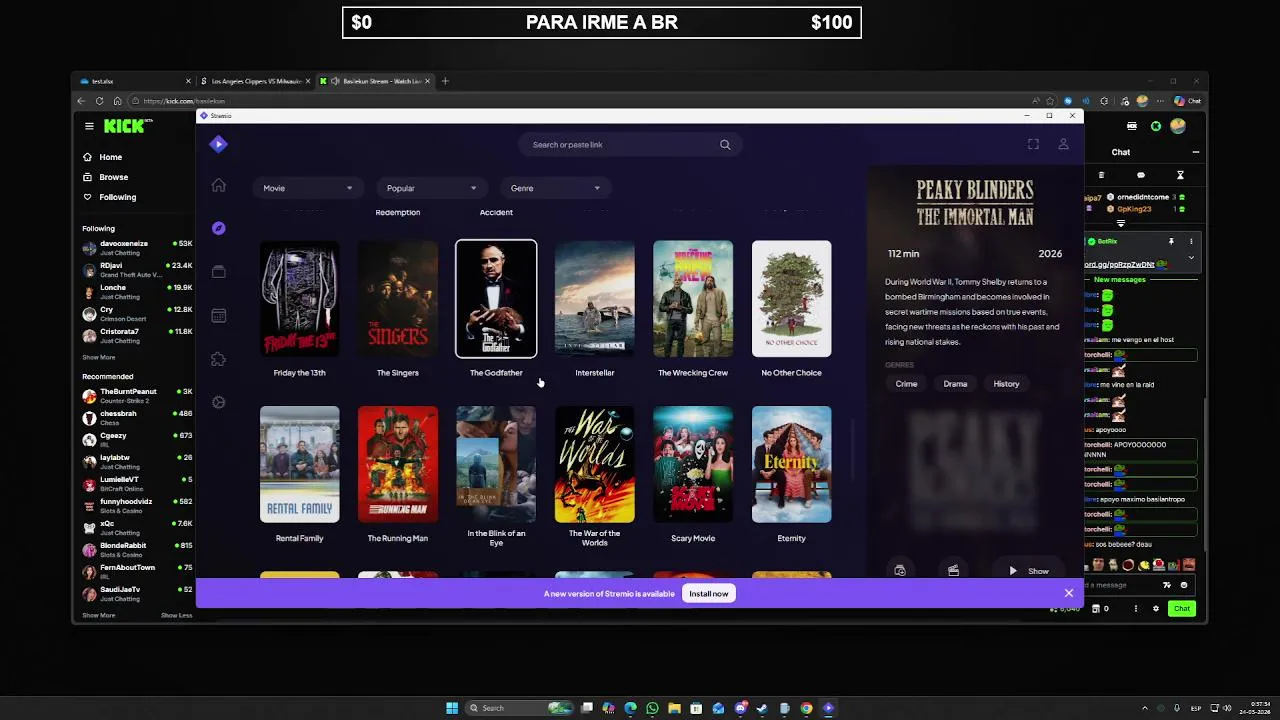Open the Stremio Library sidebar icon
This screenshot has height=720, width=1280.
click(x=218, y=272)
